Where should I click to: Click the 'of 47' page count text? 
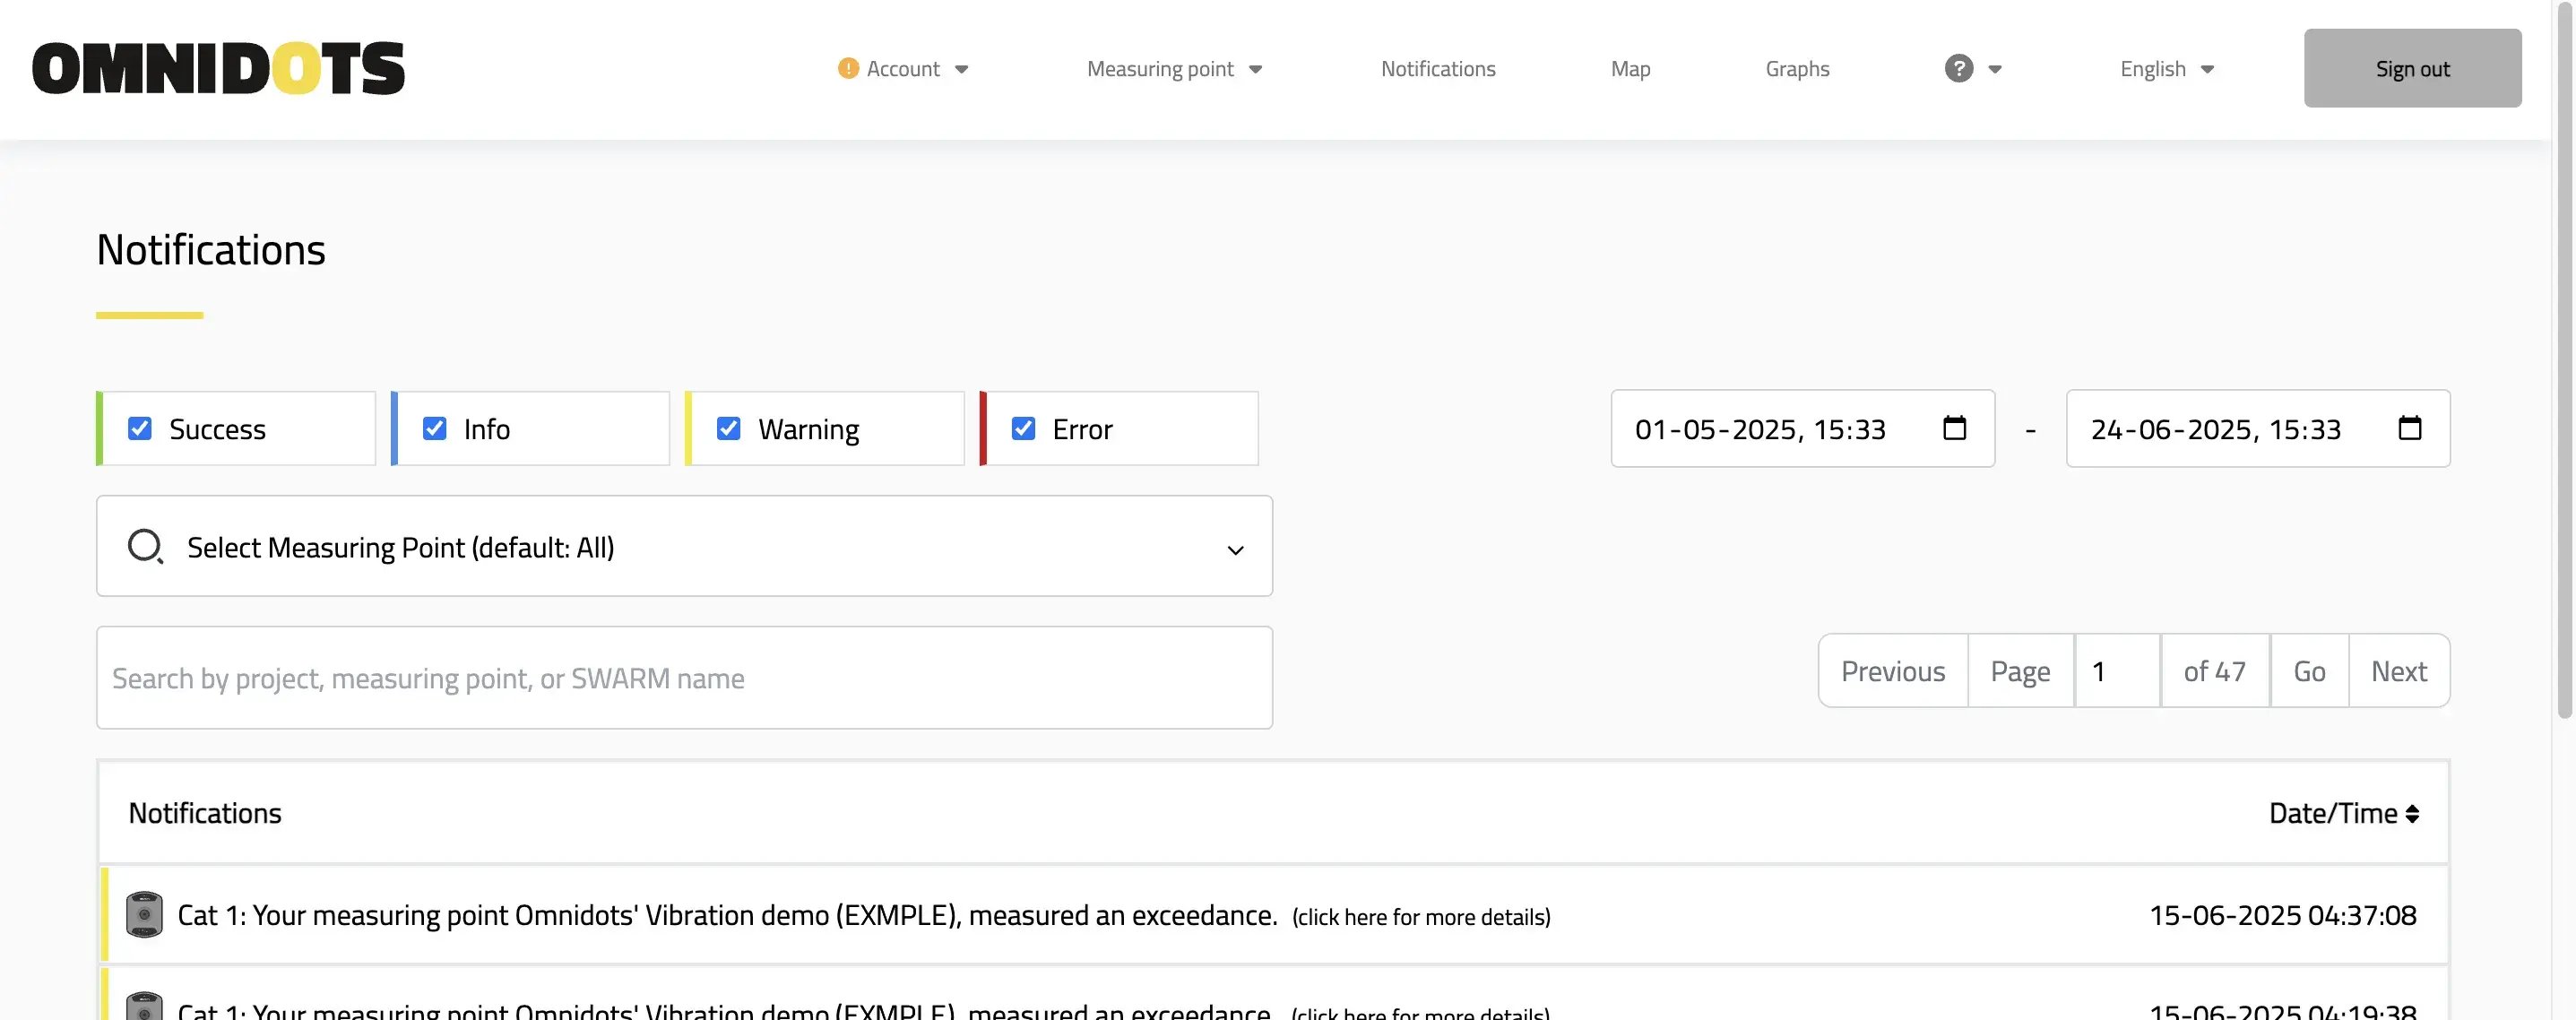click(x=2214, y=671)
